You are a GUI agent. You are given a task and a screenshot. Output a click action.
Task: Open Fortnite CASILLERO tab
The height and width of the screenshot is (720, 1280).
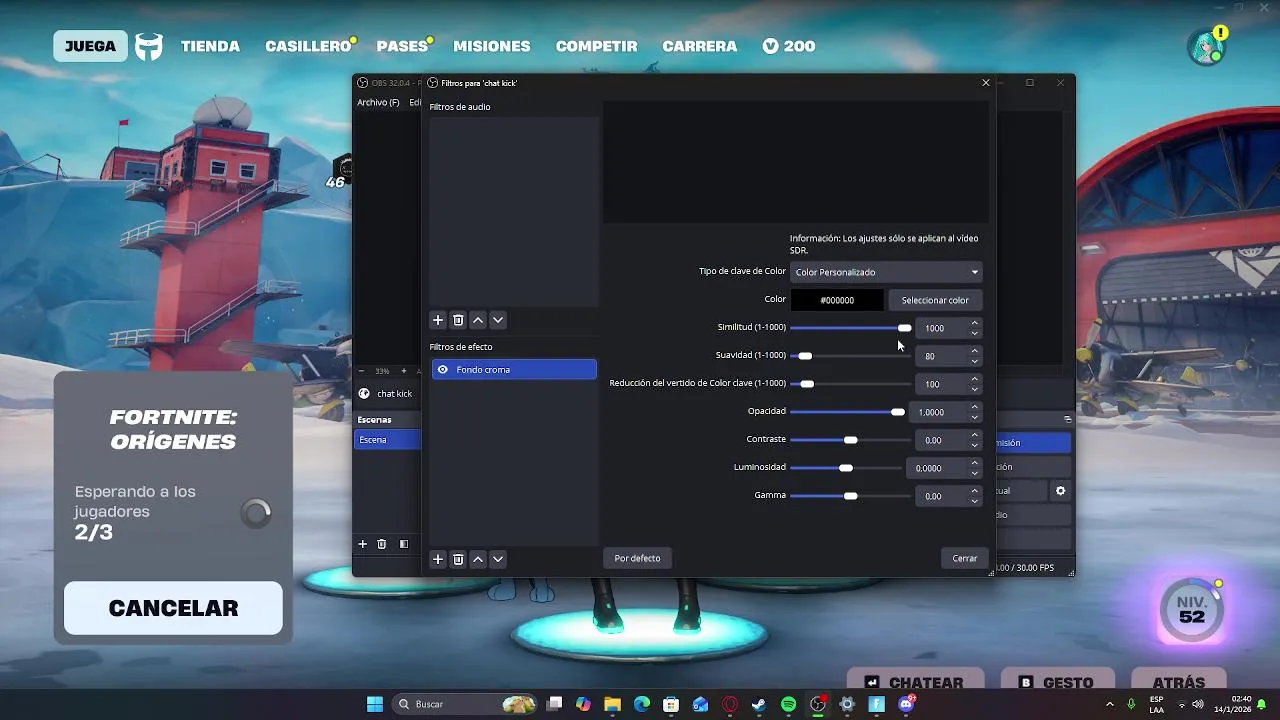pos(308,46)
